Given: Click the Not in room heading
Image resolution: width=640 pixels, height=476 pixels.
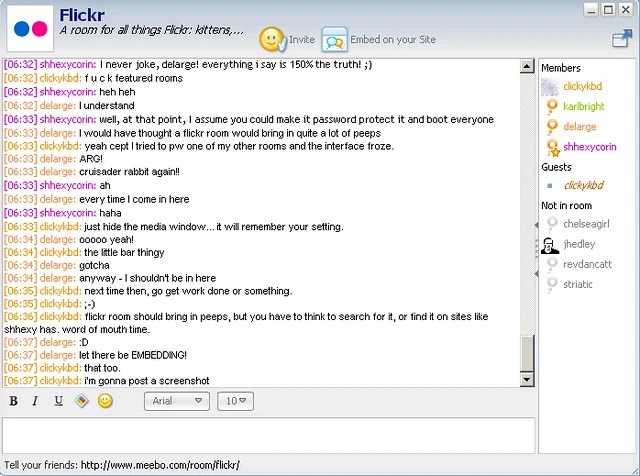Looking at the screenshot, I should pyautogui.click(x=567, y=206).
